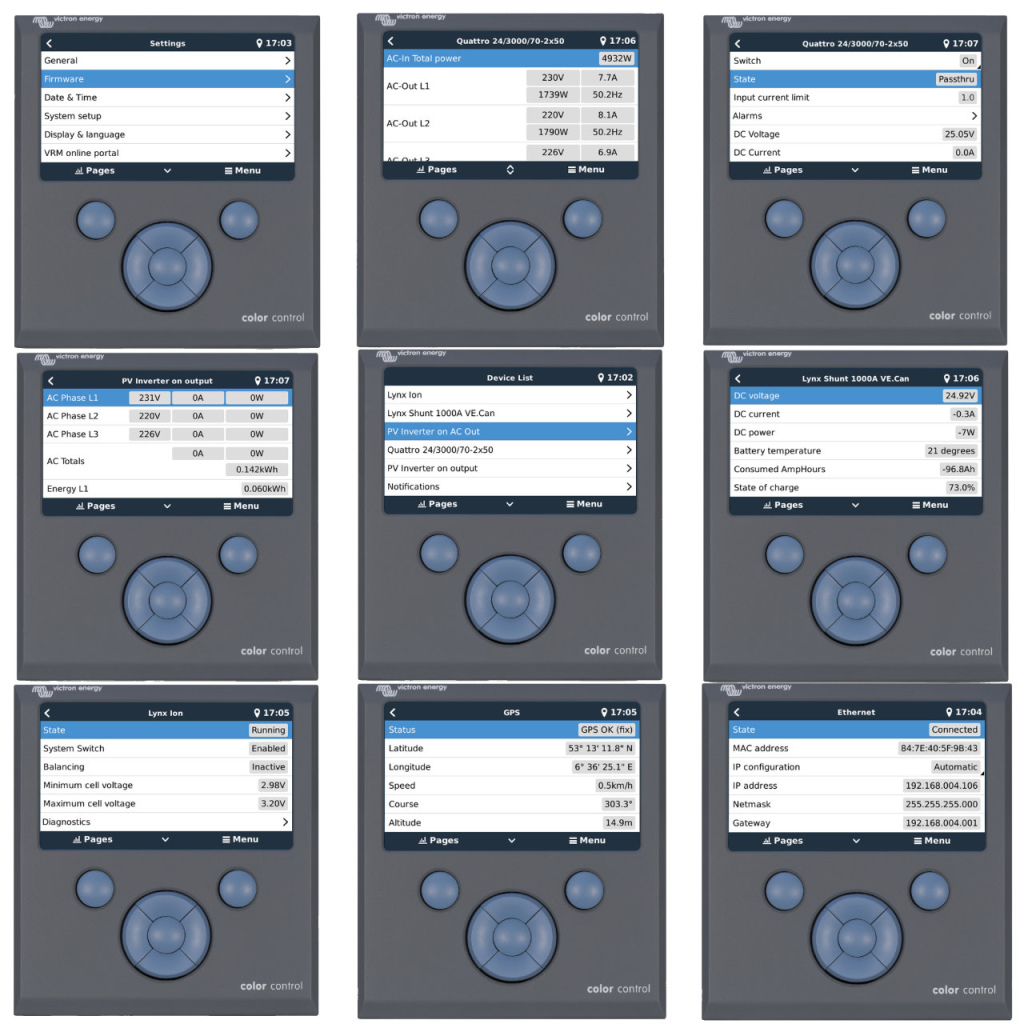Open Notifications from the Device List
The image size is (1024, 1024).
511,486
